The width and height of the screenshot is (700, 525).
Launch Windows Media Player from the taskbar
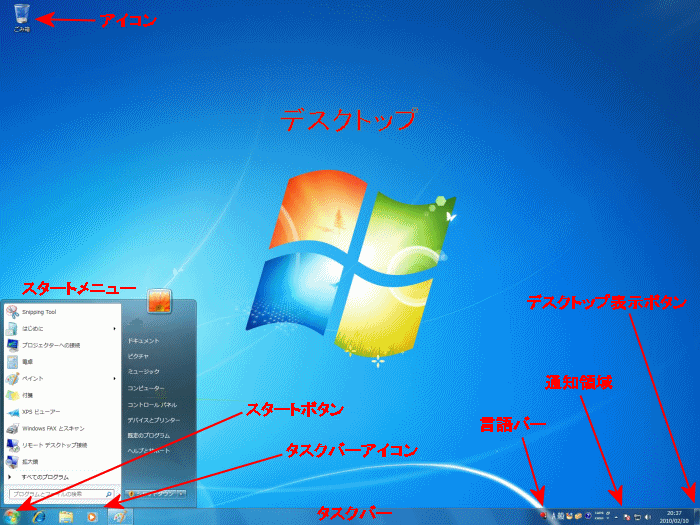(x=92, y=517)
